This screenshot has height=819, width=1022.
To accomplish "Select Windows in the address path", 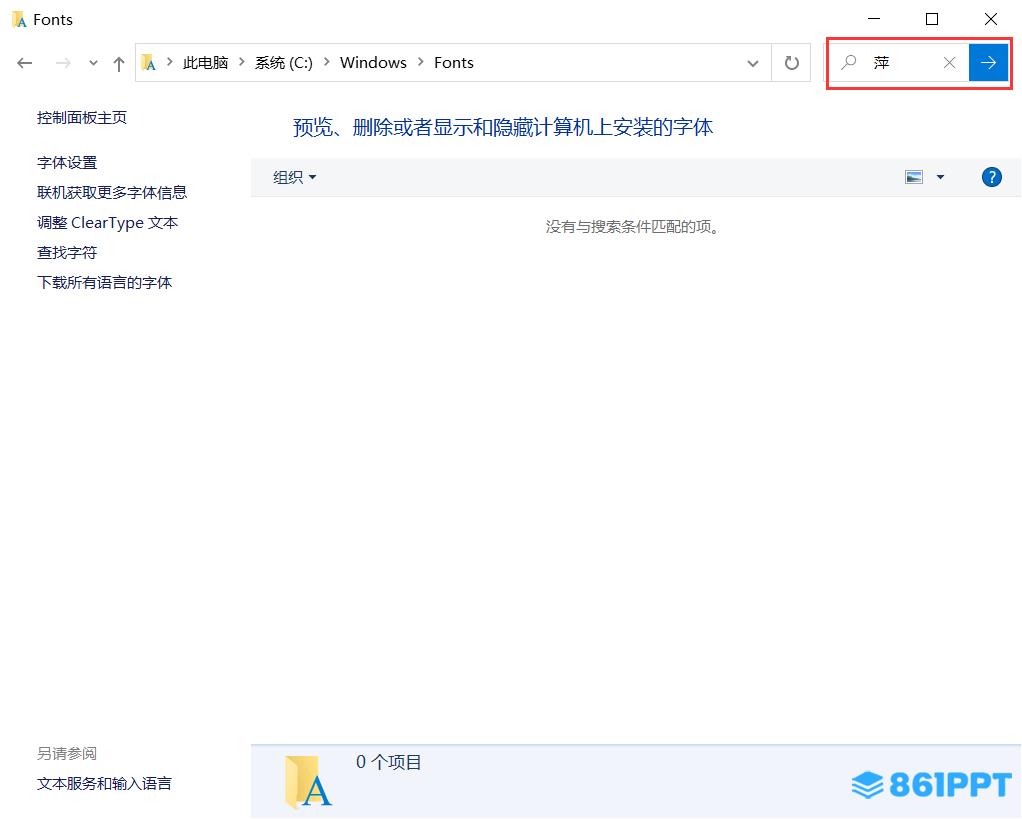I will [373, 63].
